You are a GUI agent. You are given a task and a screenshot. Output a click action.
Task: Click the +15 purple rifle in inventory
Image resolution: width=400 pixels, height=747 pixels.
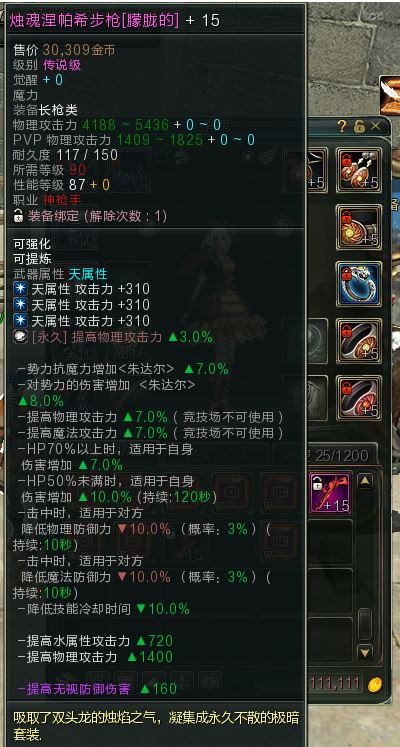pos(330,492)
